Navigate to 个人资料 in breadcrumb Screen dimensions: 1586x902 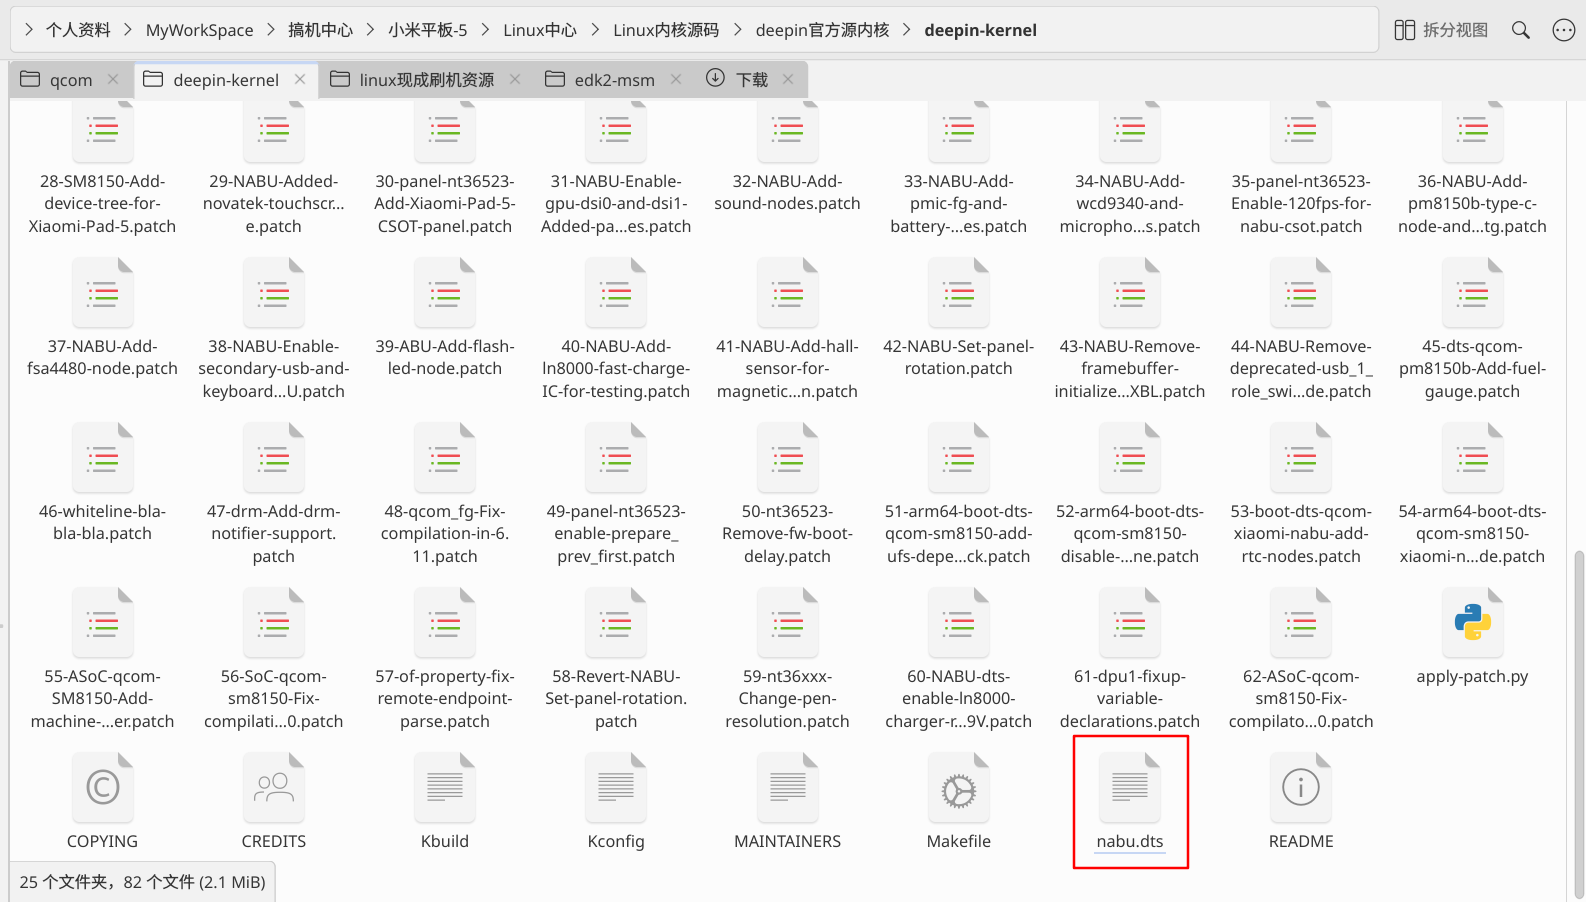click(x=78, y=30)
